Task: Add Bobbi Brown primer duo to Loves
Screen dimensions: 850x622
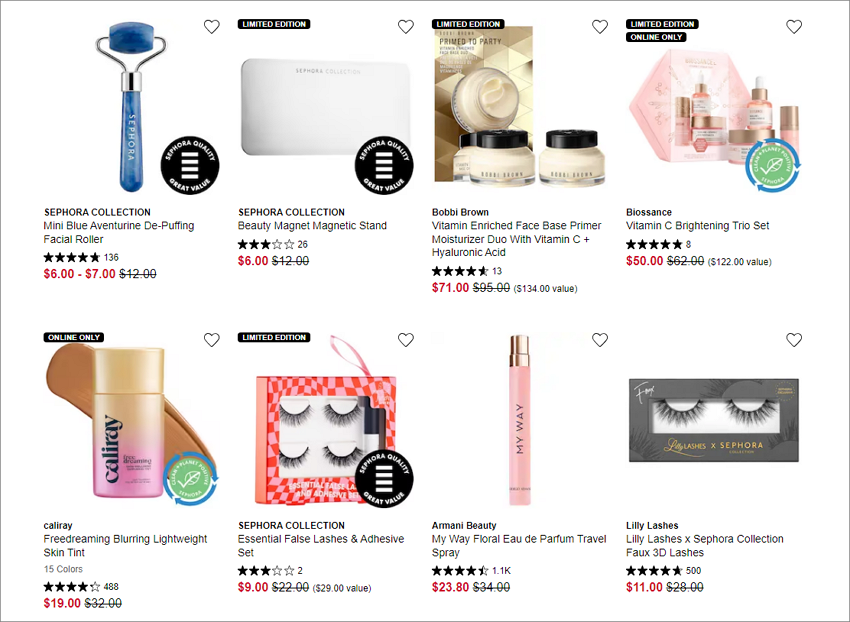Action: tap(600, 27)
